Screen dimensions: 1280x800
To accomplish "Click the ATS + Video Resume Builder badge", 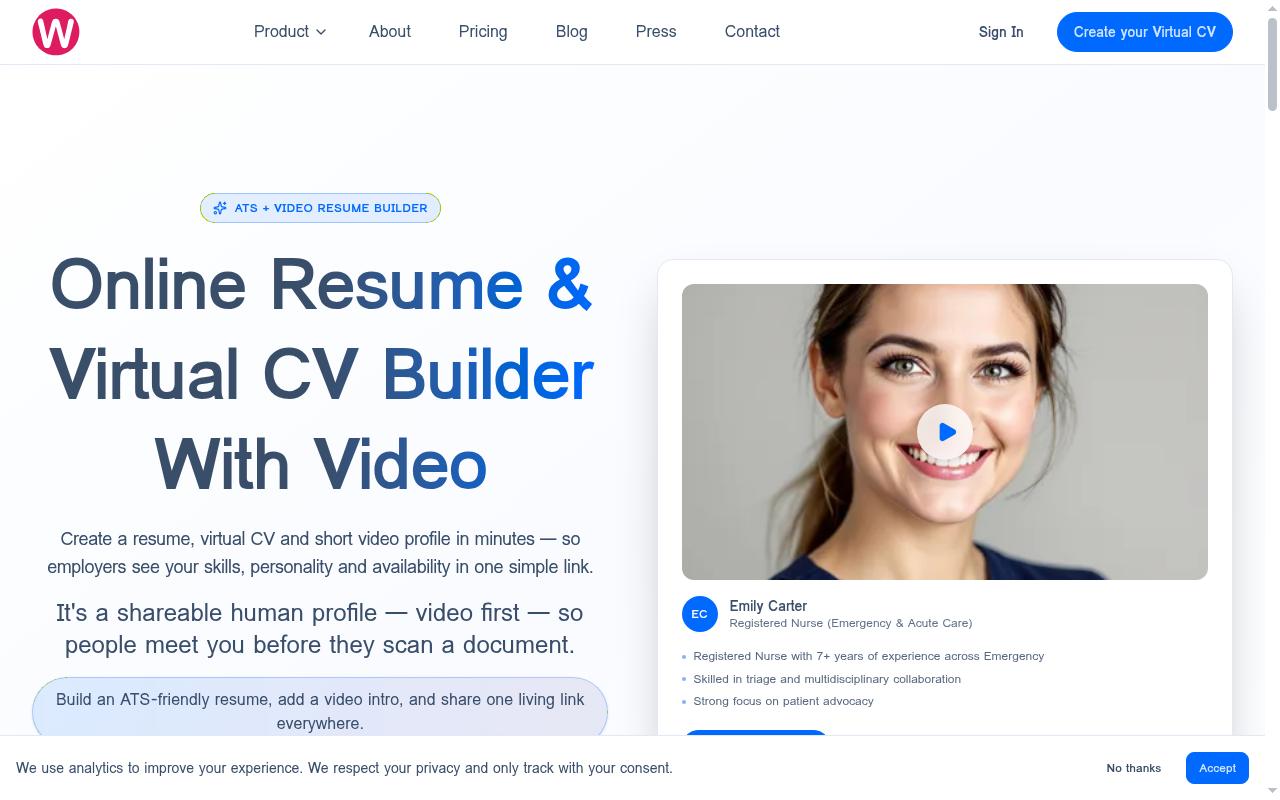I will tap(320, 208).
